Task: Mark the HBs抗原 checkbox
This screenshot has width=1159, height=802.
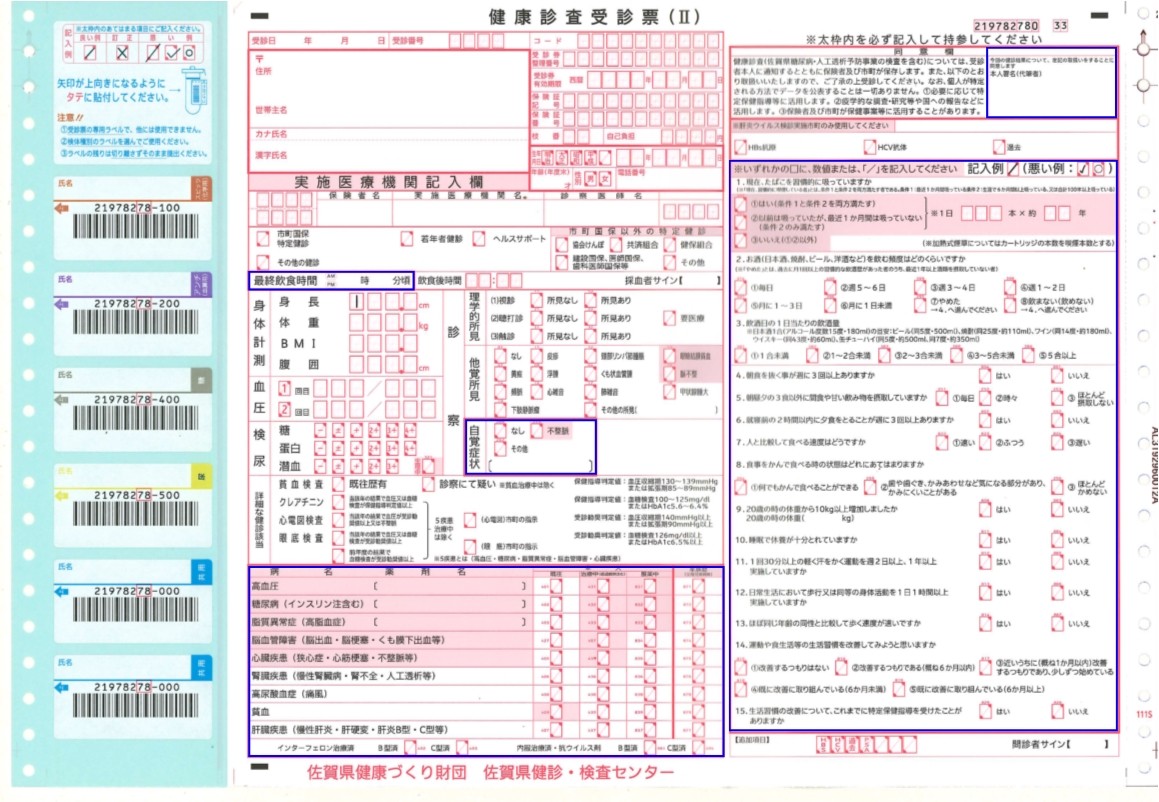Action: tap(740, 147)
